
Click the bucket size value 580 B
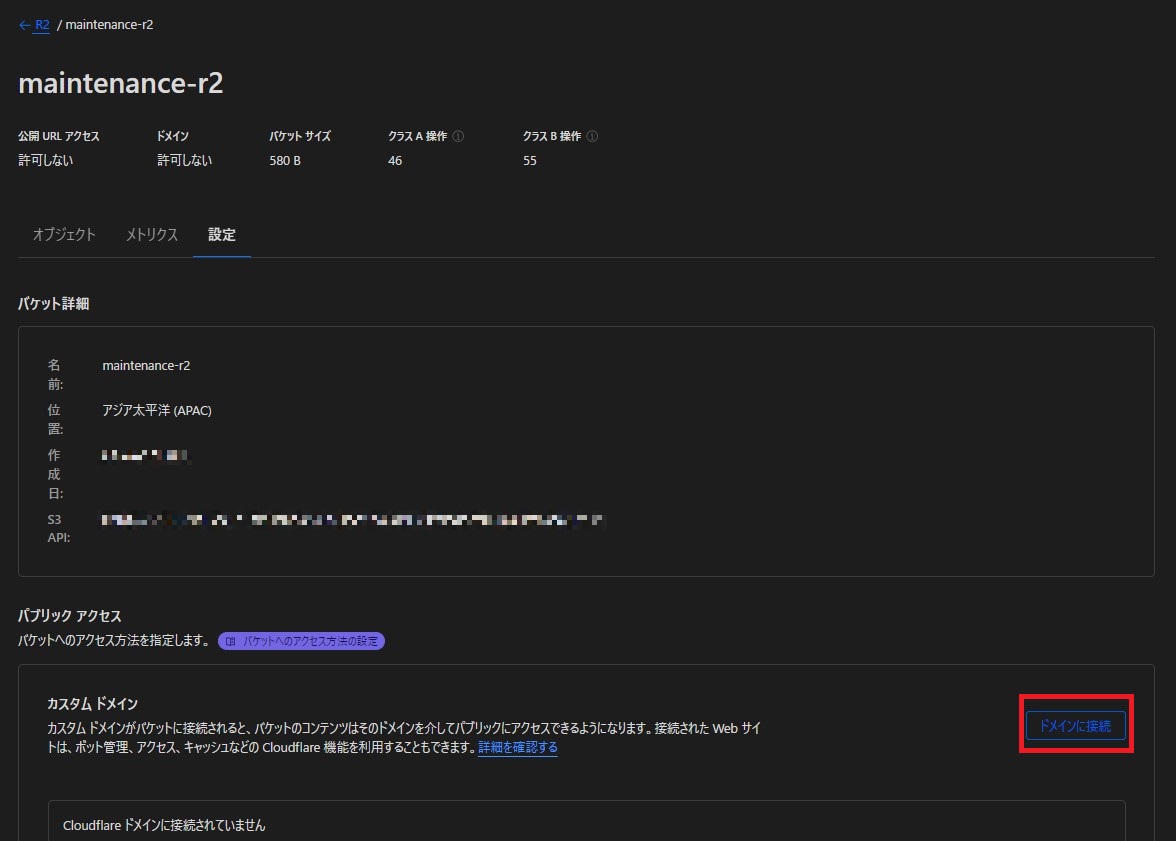click(285, 161)
